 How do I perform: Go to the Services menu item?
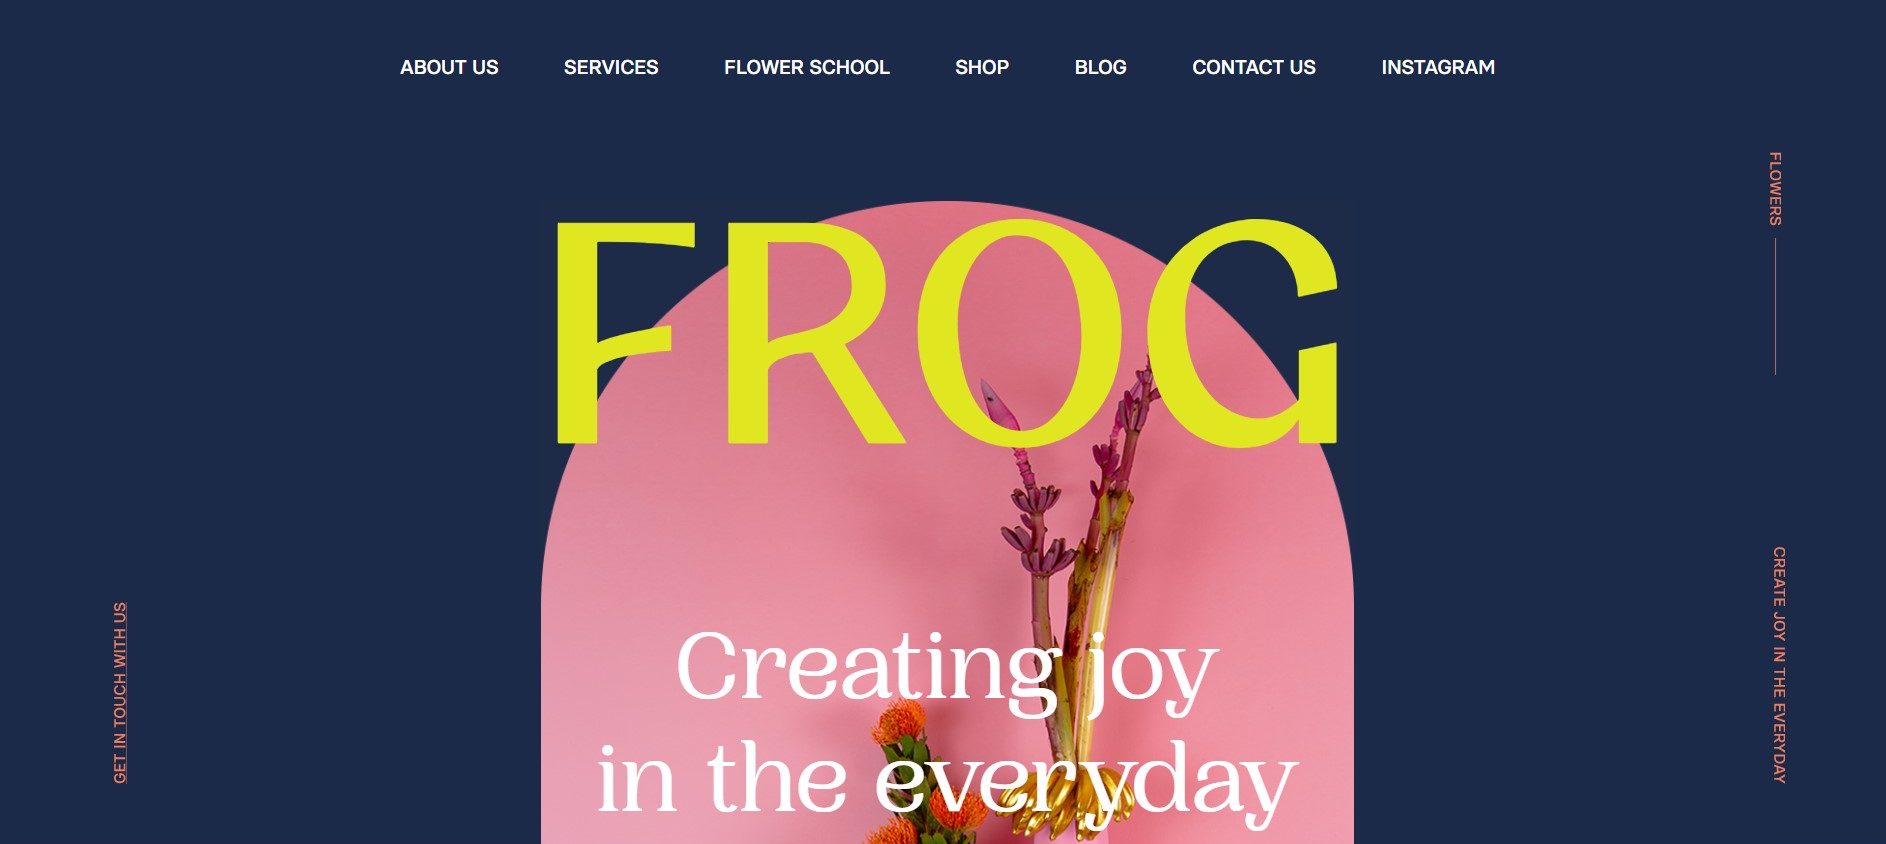point(611,67)
